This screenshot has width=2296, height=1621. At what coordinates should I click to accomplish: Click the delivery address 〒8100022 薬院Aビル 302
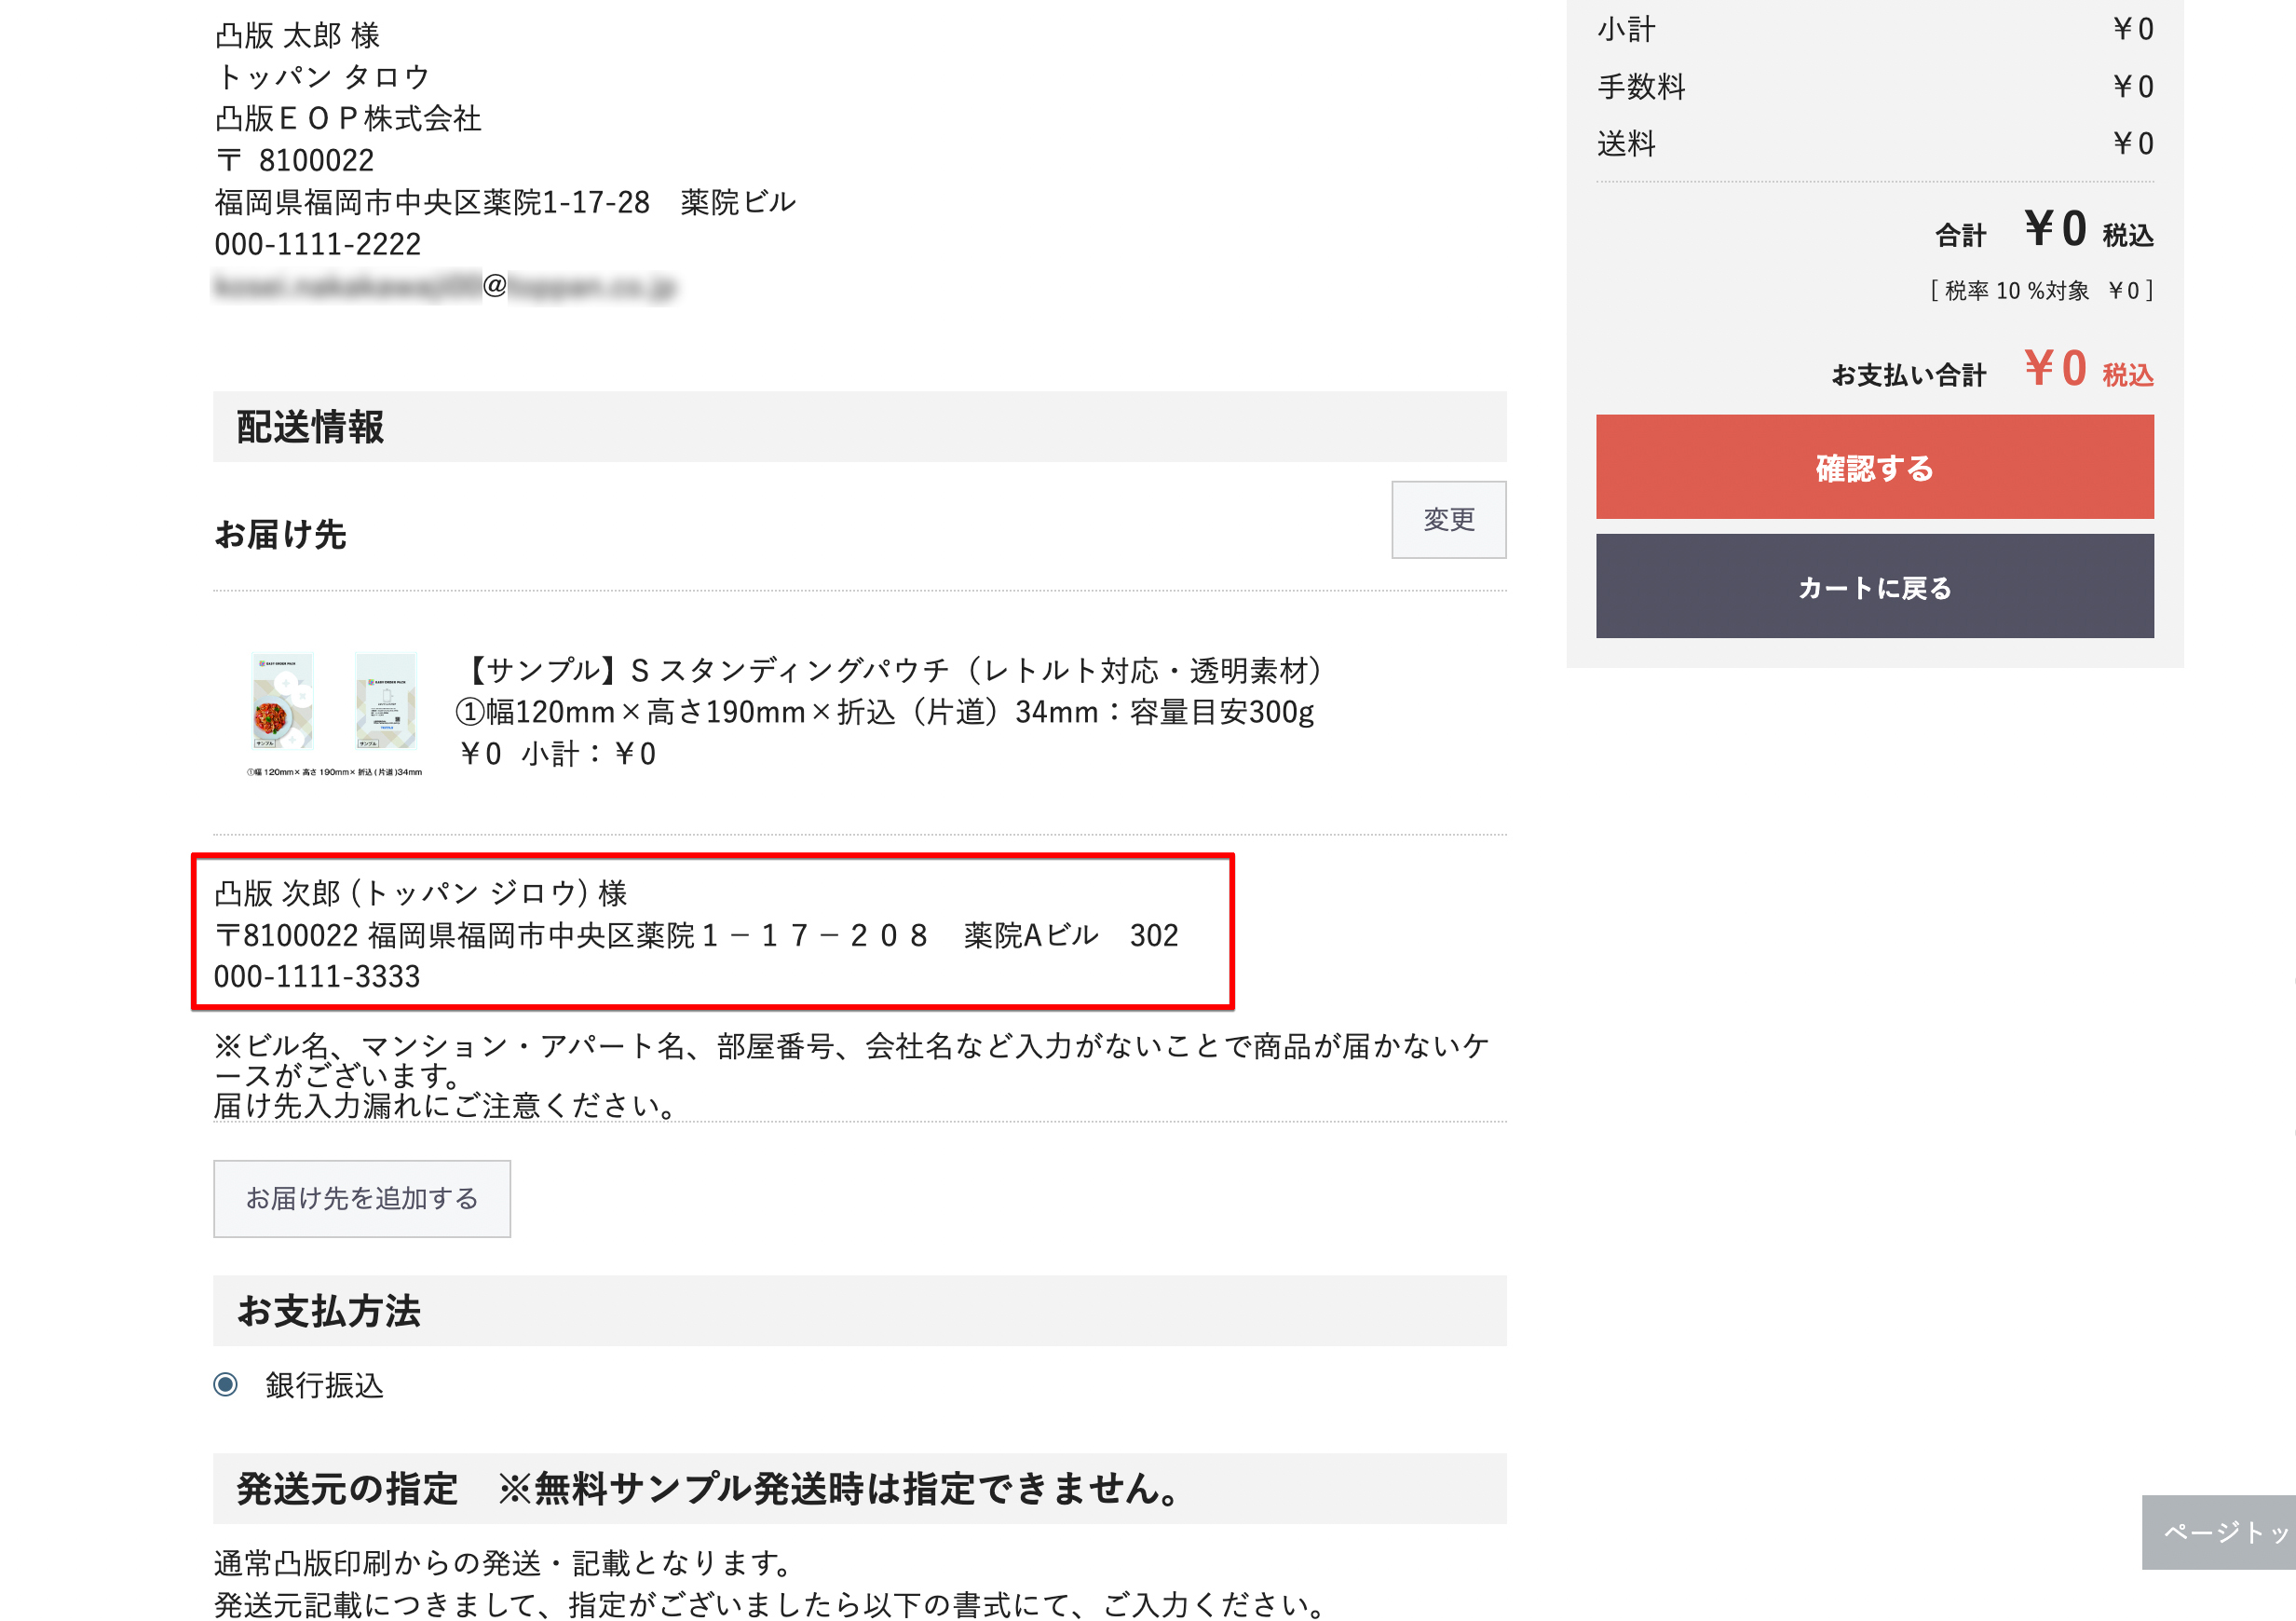tap(697, 935)
